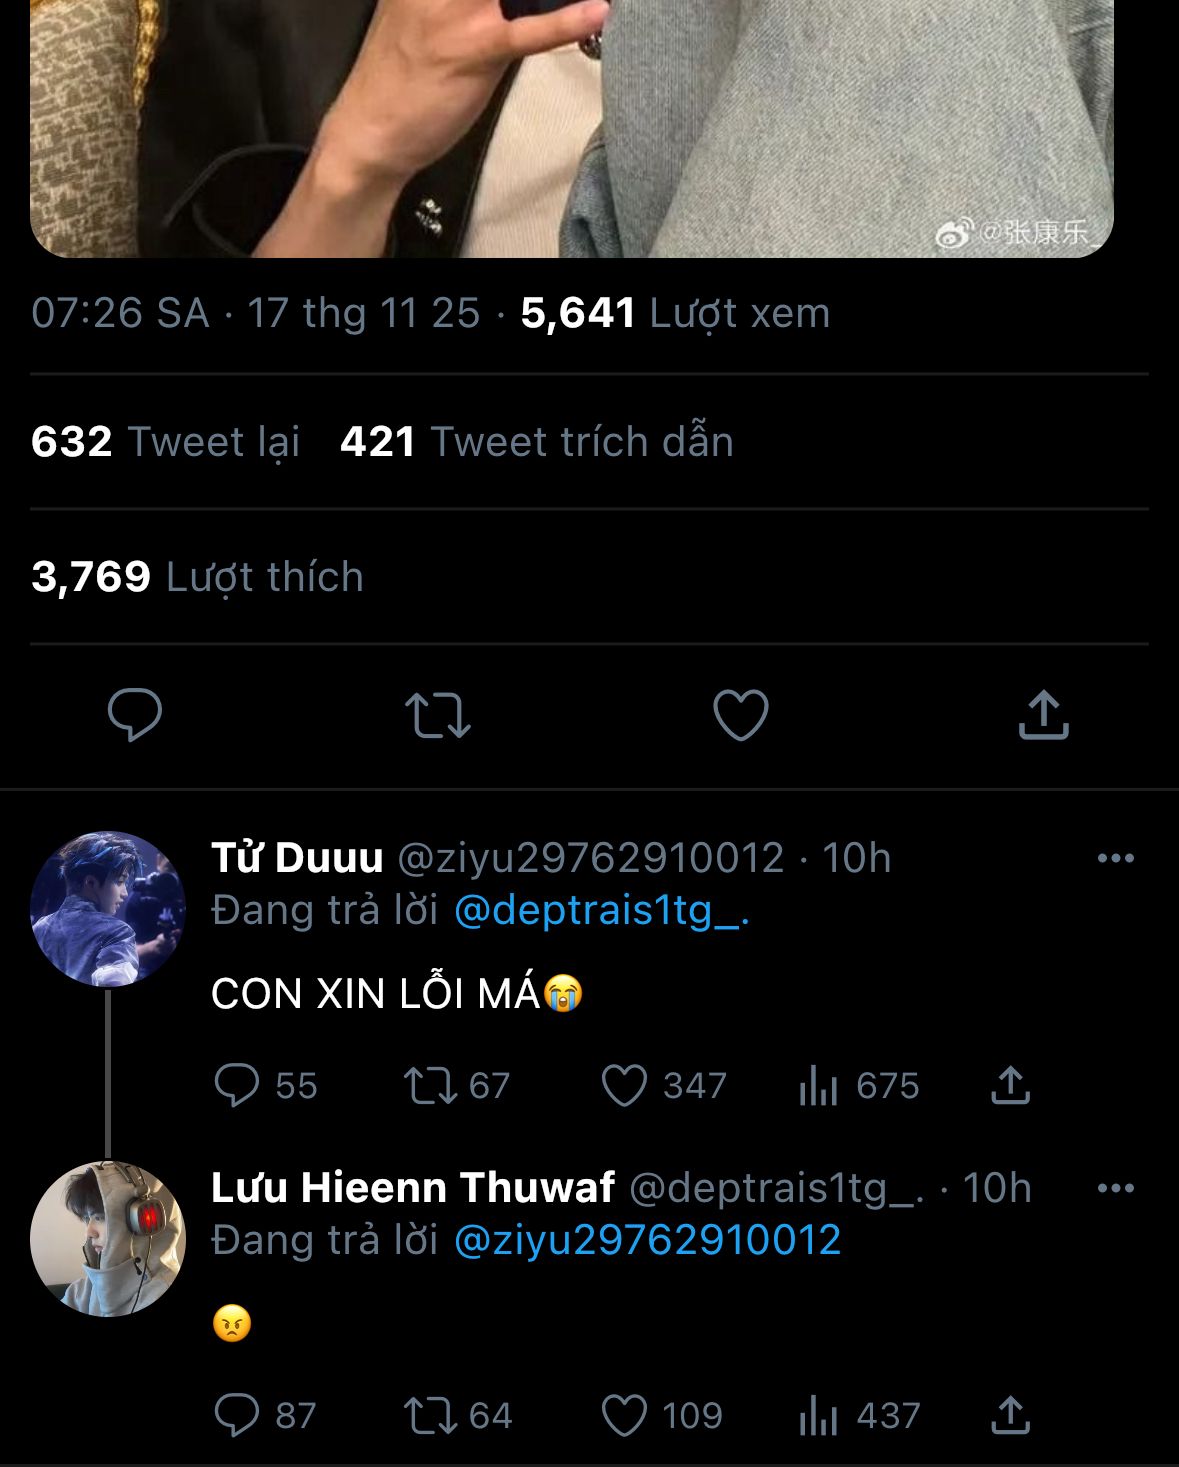This screenshot has height=1467, width=1179.
Task: Like Tử Duuu's comment
Action: tap(624, 1086)
